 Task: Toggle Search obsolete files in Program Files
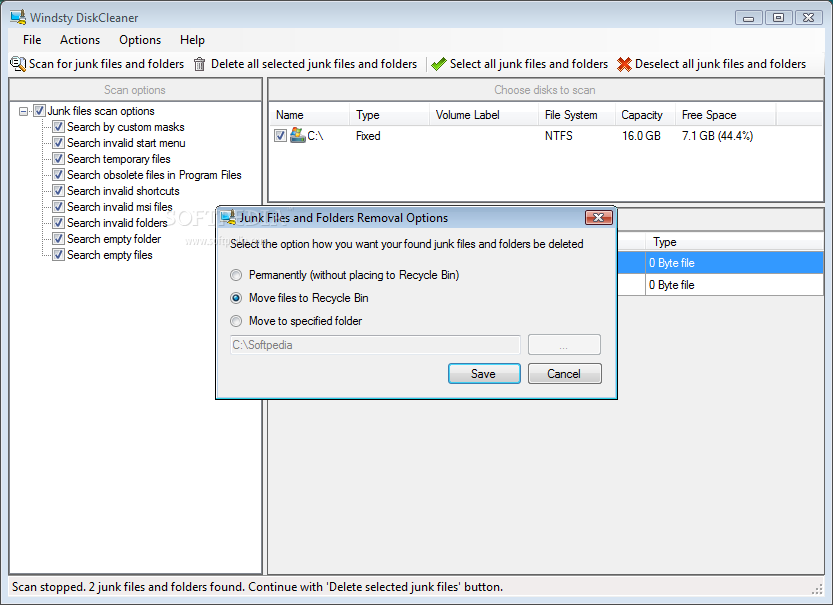pos(58,175)
